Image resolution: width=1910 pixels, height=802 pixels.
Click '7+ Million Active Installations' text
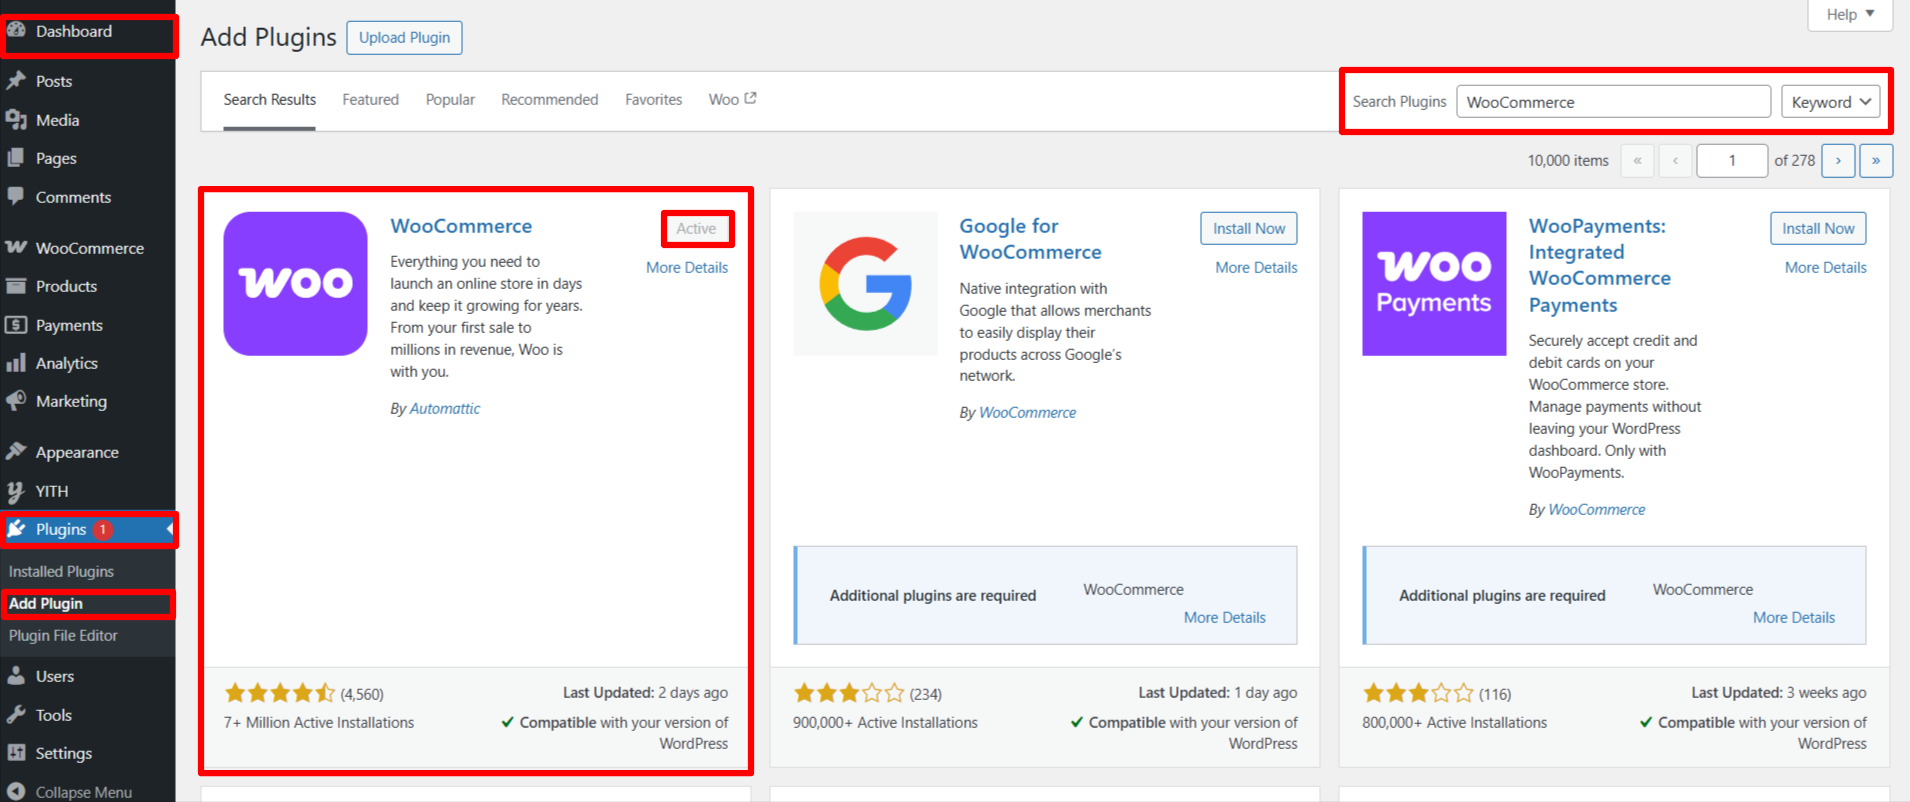click(319, 722)
